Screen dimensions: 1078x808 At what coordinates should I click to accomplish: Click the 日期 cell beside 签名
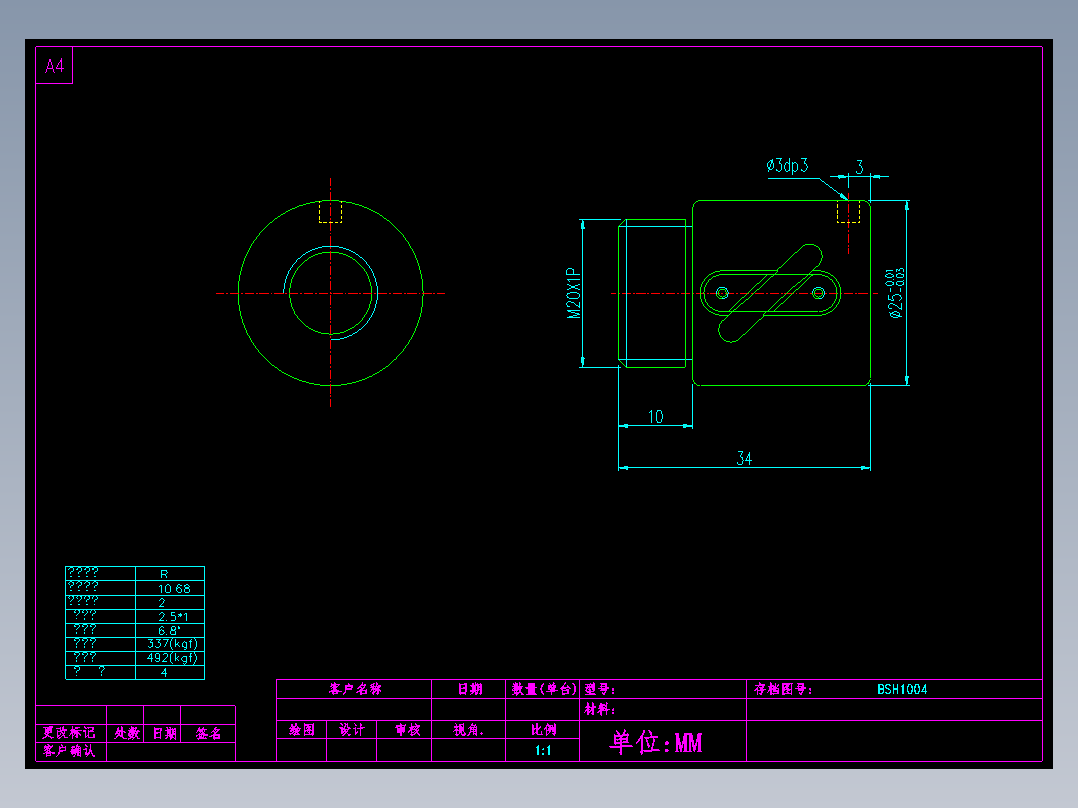164,733
